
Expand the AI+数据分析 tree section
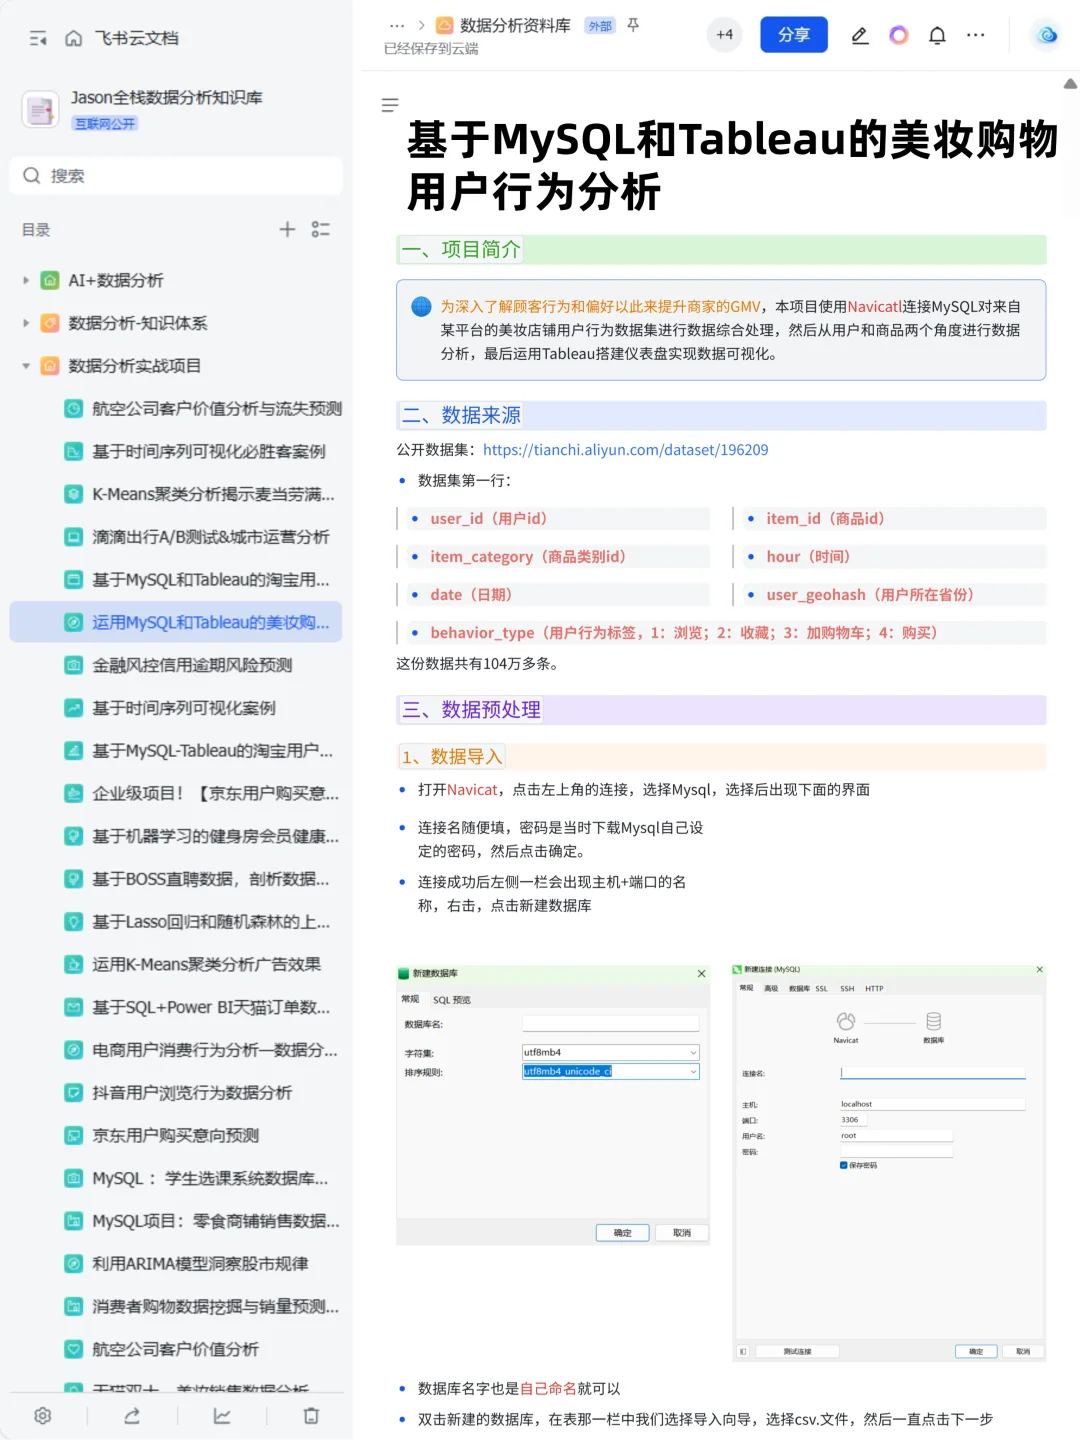point(24,280)
